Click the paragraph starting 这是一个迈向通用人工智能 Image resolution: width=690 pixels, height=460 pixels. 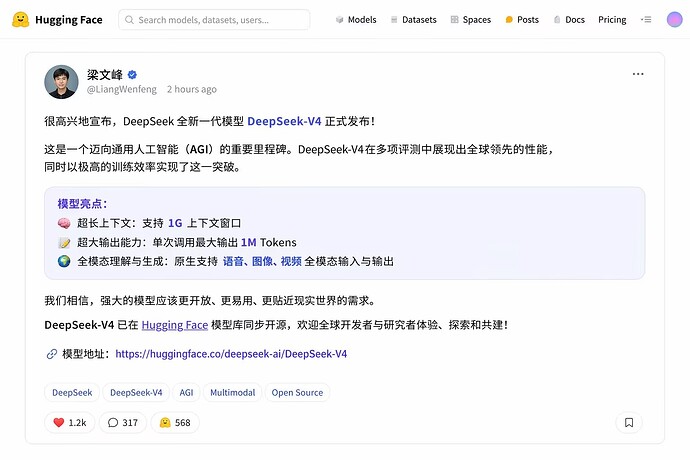click(298, 158)
